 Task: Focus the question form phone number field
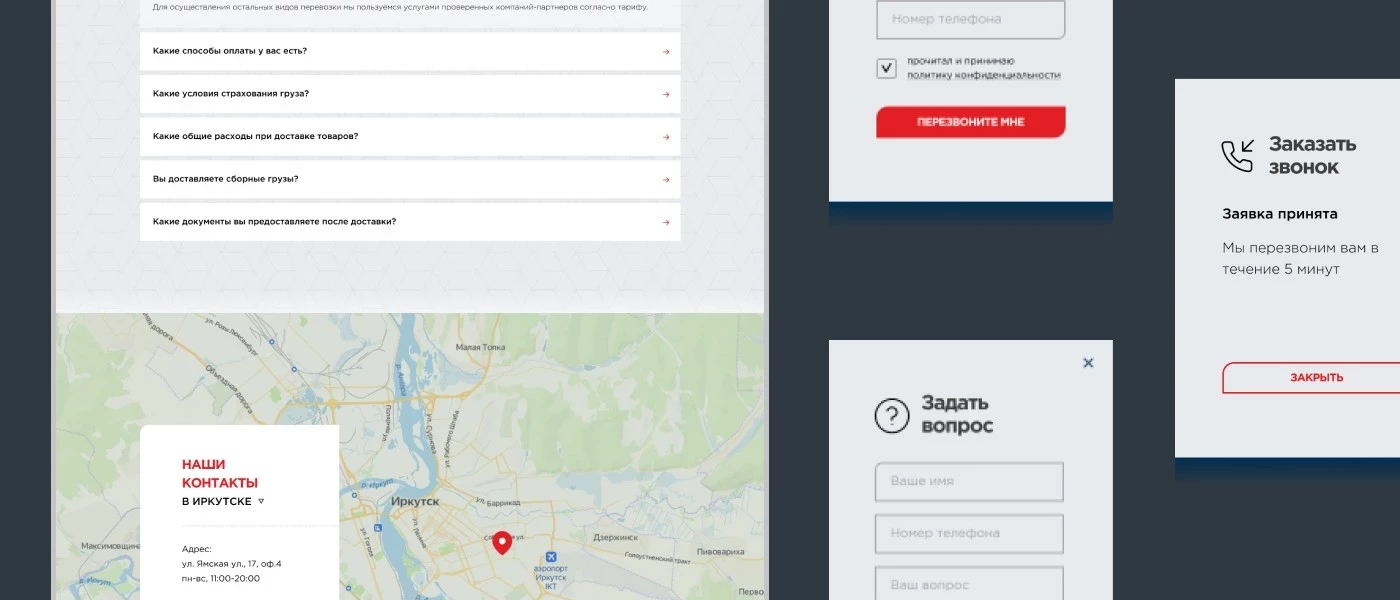pos(968,533)
